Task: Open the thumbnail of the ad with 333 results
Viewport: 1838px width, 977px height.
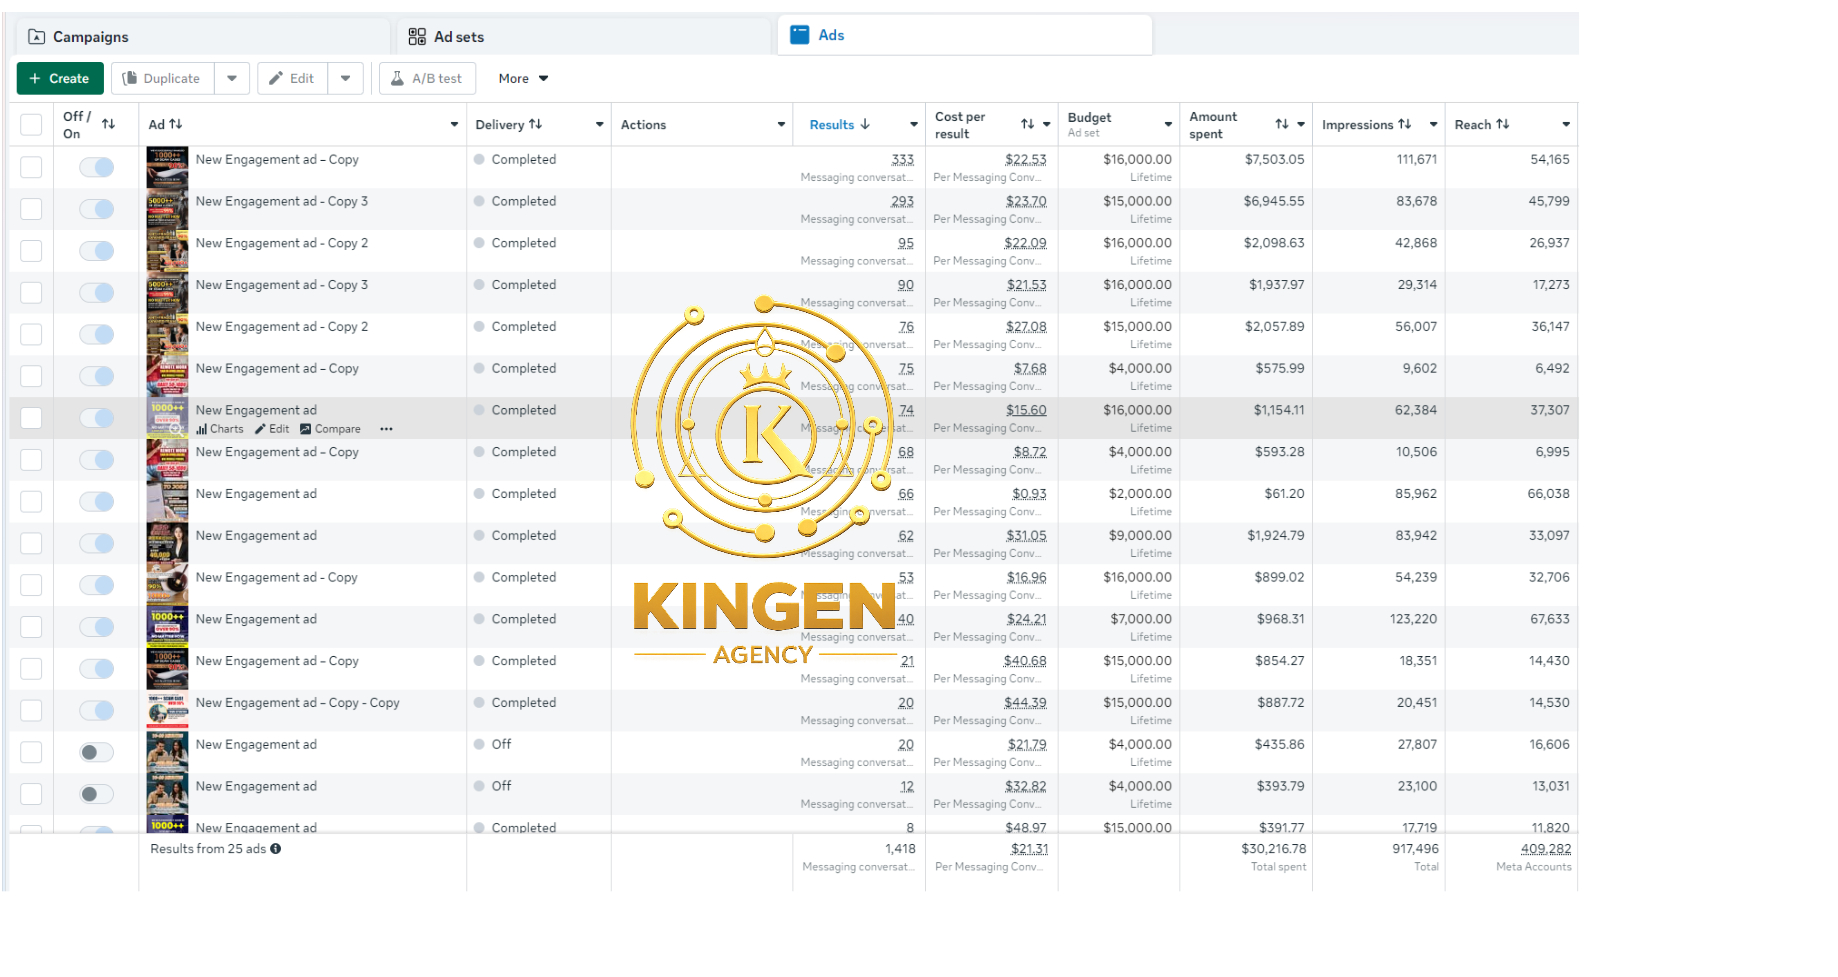Action: (167, 167)
